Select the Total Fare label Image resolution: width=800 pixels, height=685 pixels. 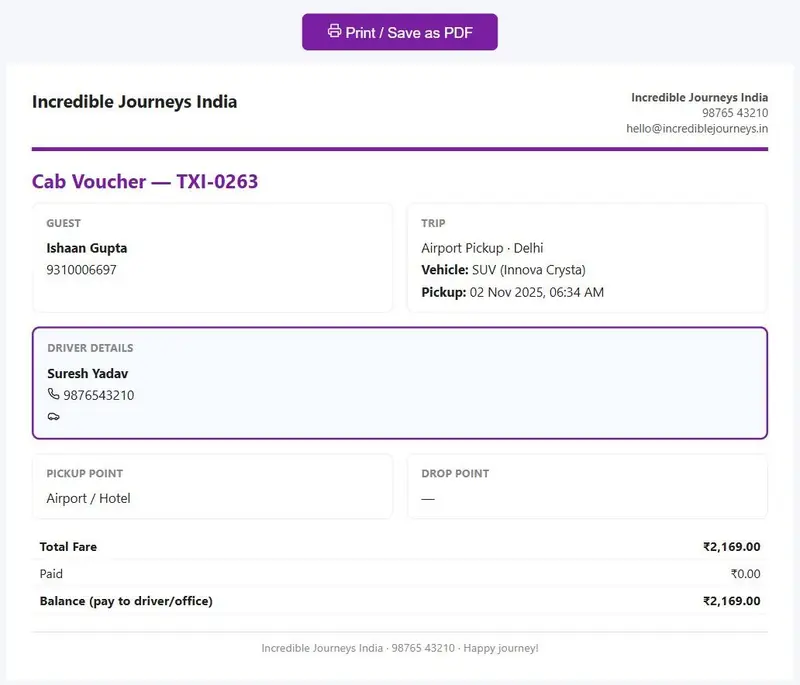(68, 547)
